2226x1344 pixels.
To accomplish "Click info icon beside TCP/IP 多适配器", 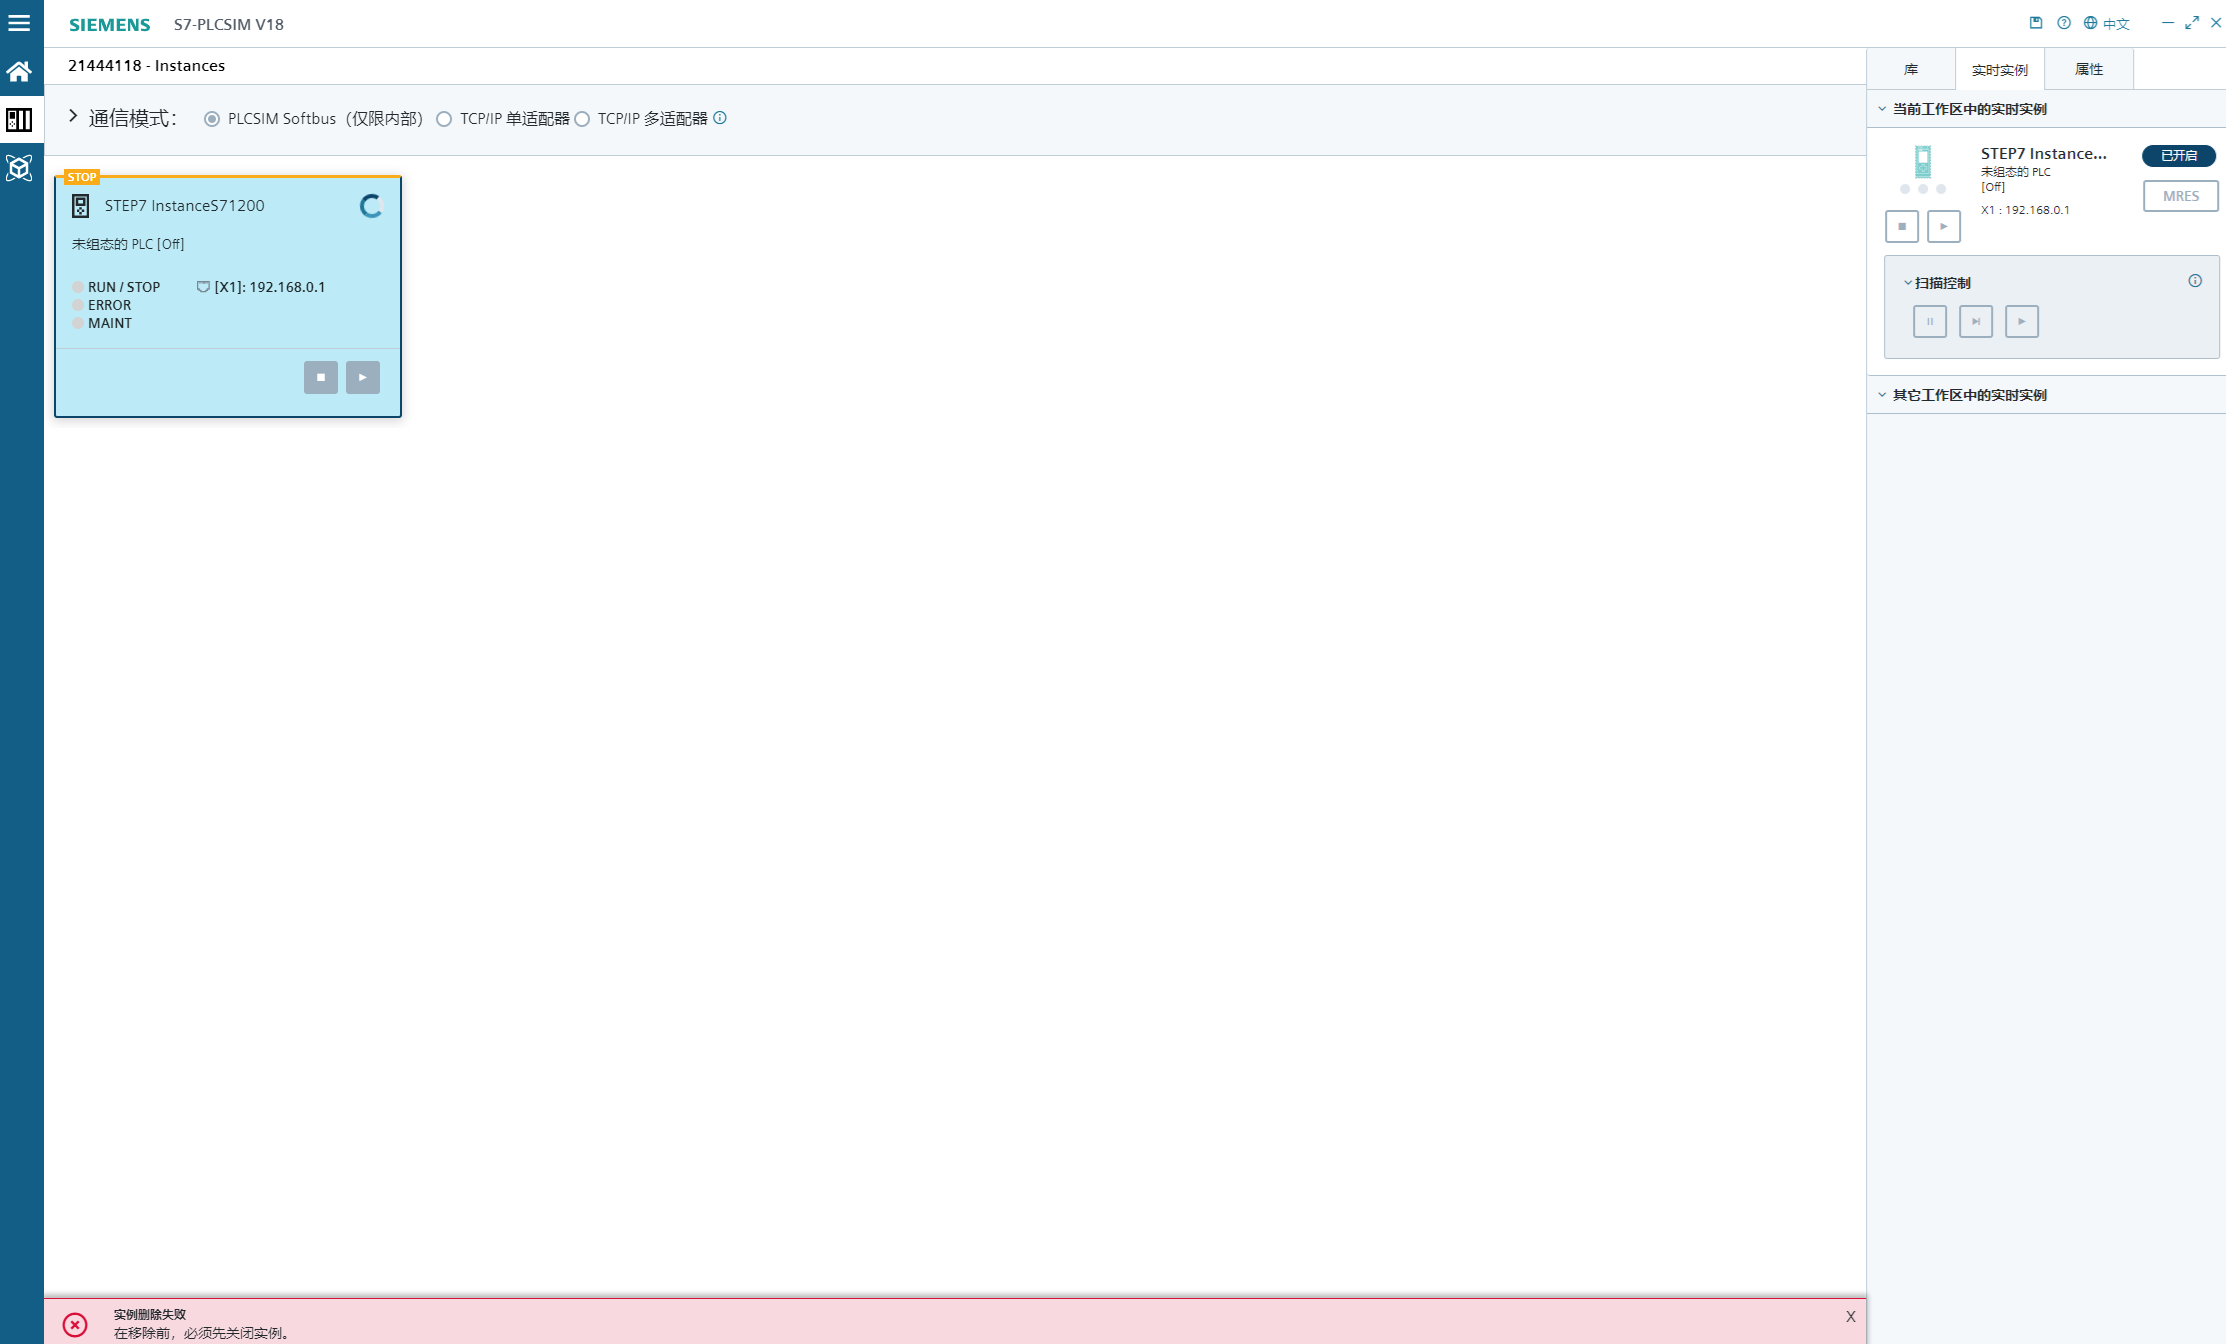I will 720,118.
